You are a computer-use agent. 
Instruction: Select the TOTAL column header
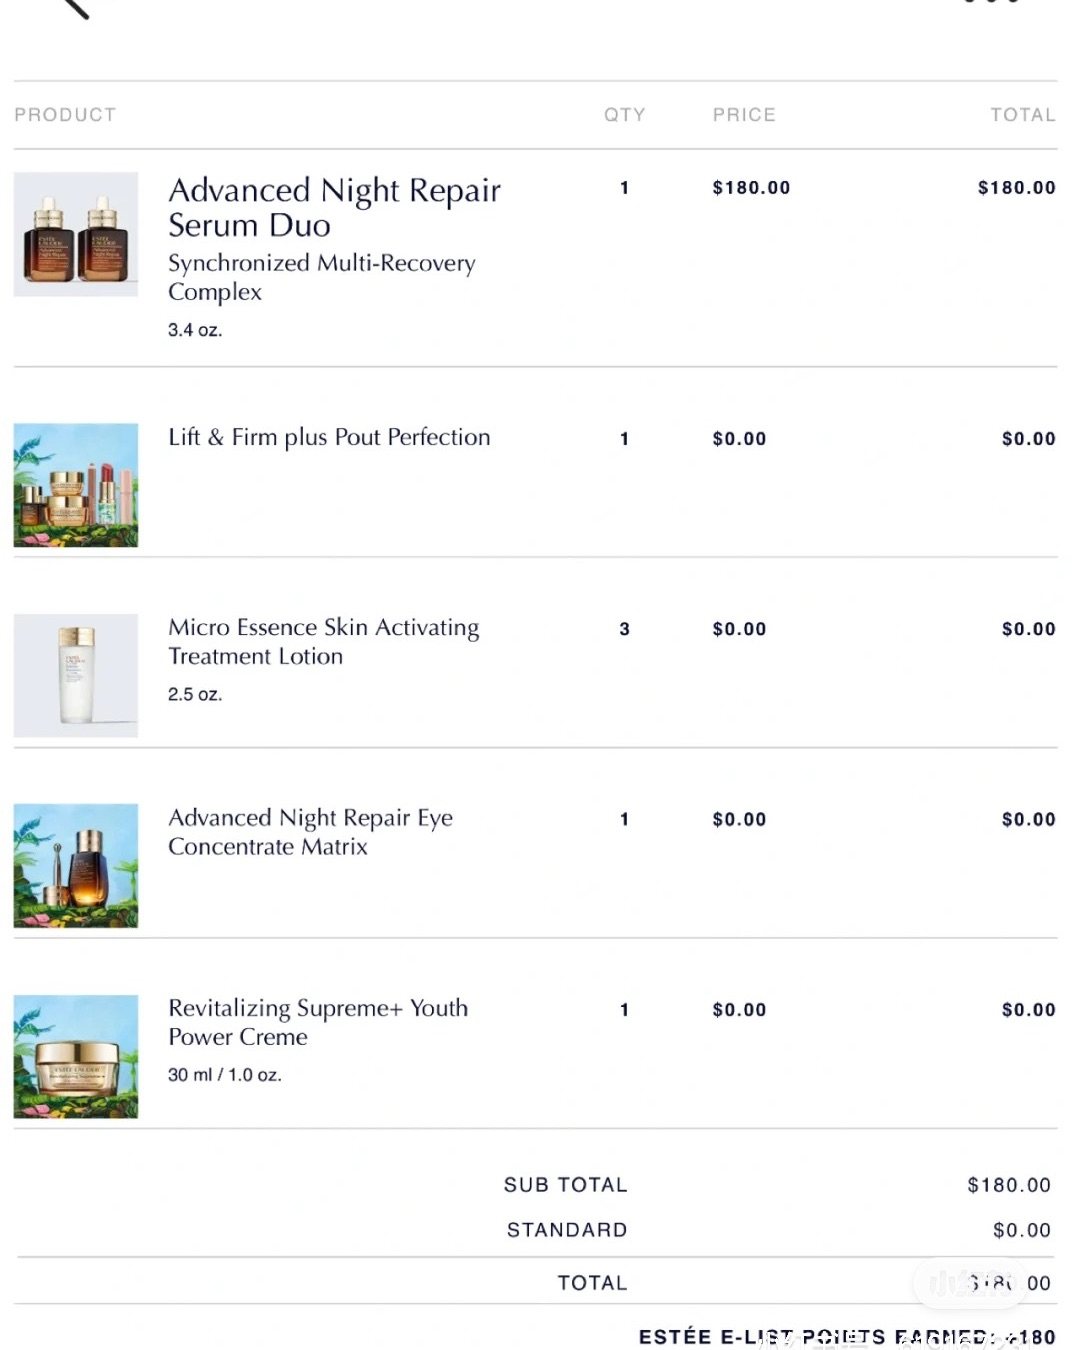coord(1023,115)
